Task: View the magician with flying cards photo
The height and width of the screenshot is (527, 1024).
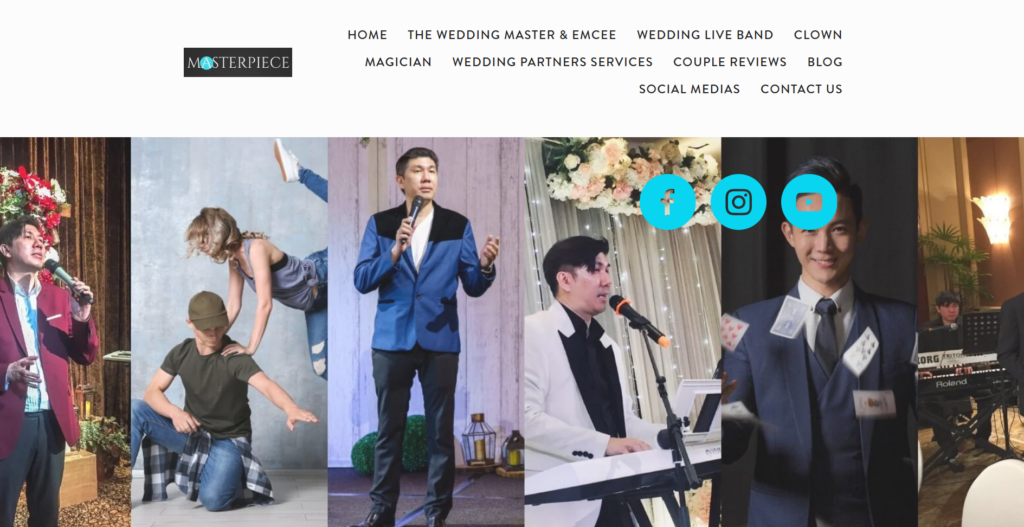Action: (819, 332)
